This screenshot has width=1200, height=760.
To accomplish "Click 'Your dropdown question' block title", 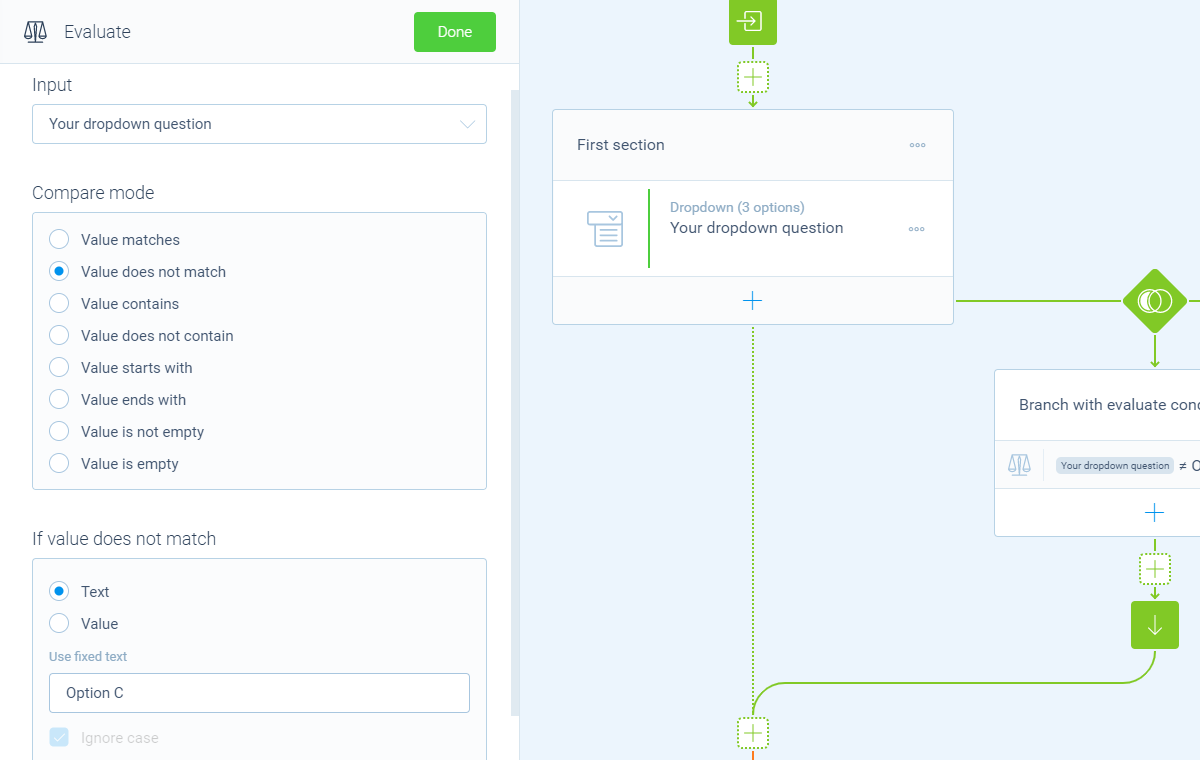I will click(757, 228).
